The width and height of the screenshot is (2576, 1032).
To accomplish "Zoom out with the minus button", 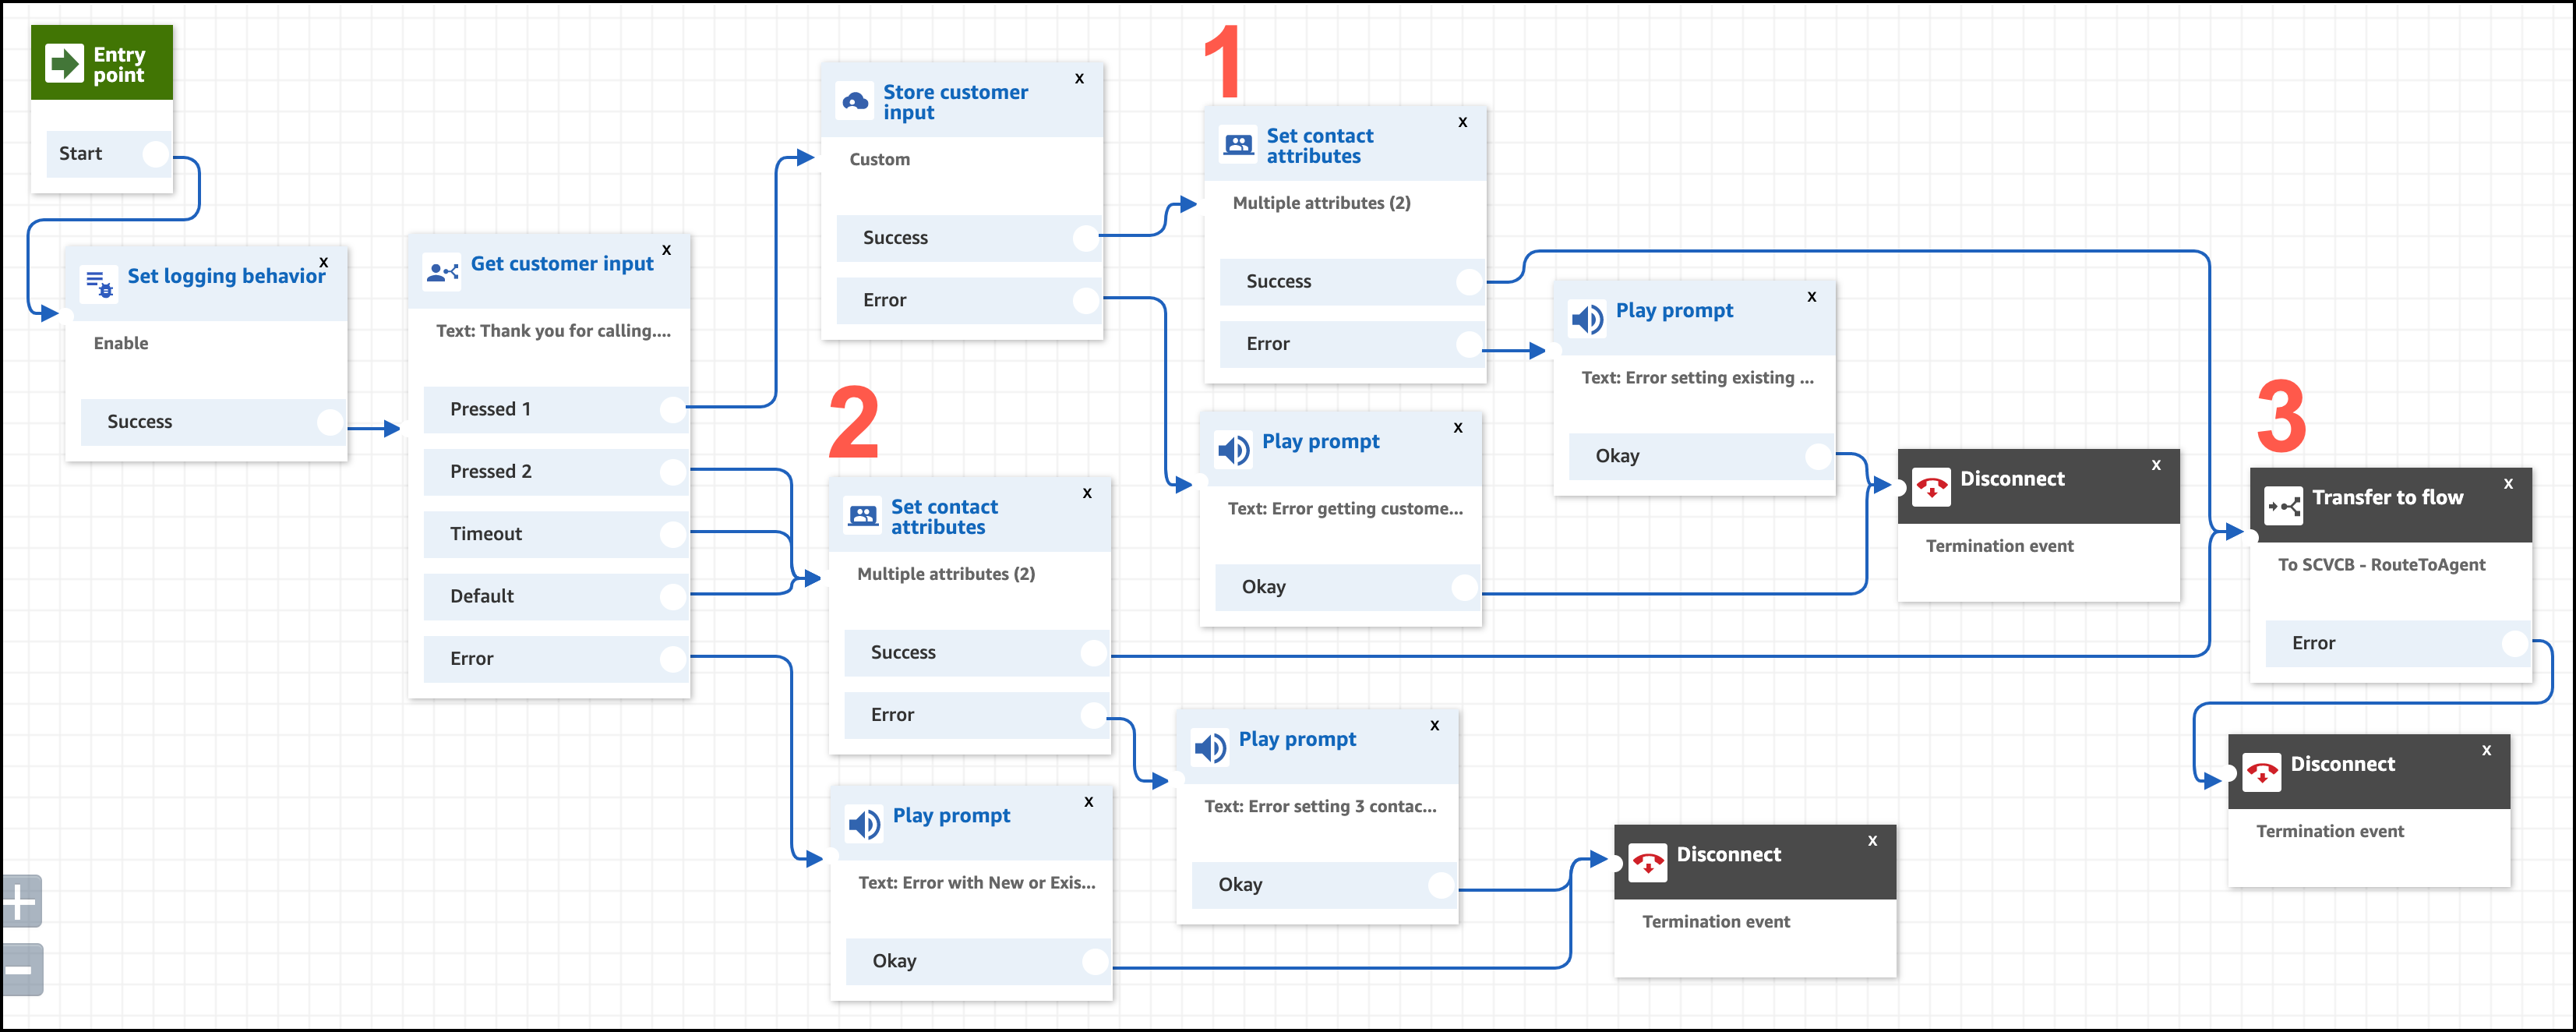I will tap(21, 969).
